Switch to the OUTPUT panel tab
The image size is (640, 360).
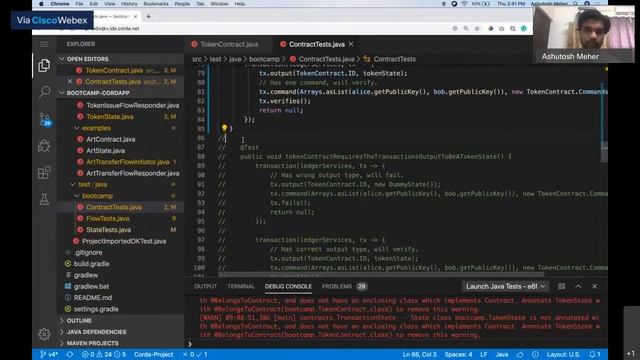[206, 287]
